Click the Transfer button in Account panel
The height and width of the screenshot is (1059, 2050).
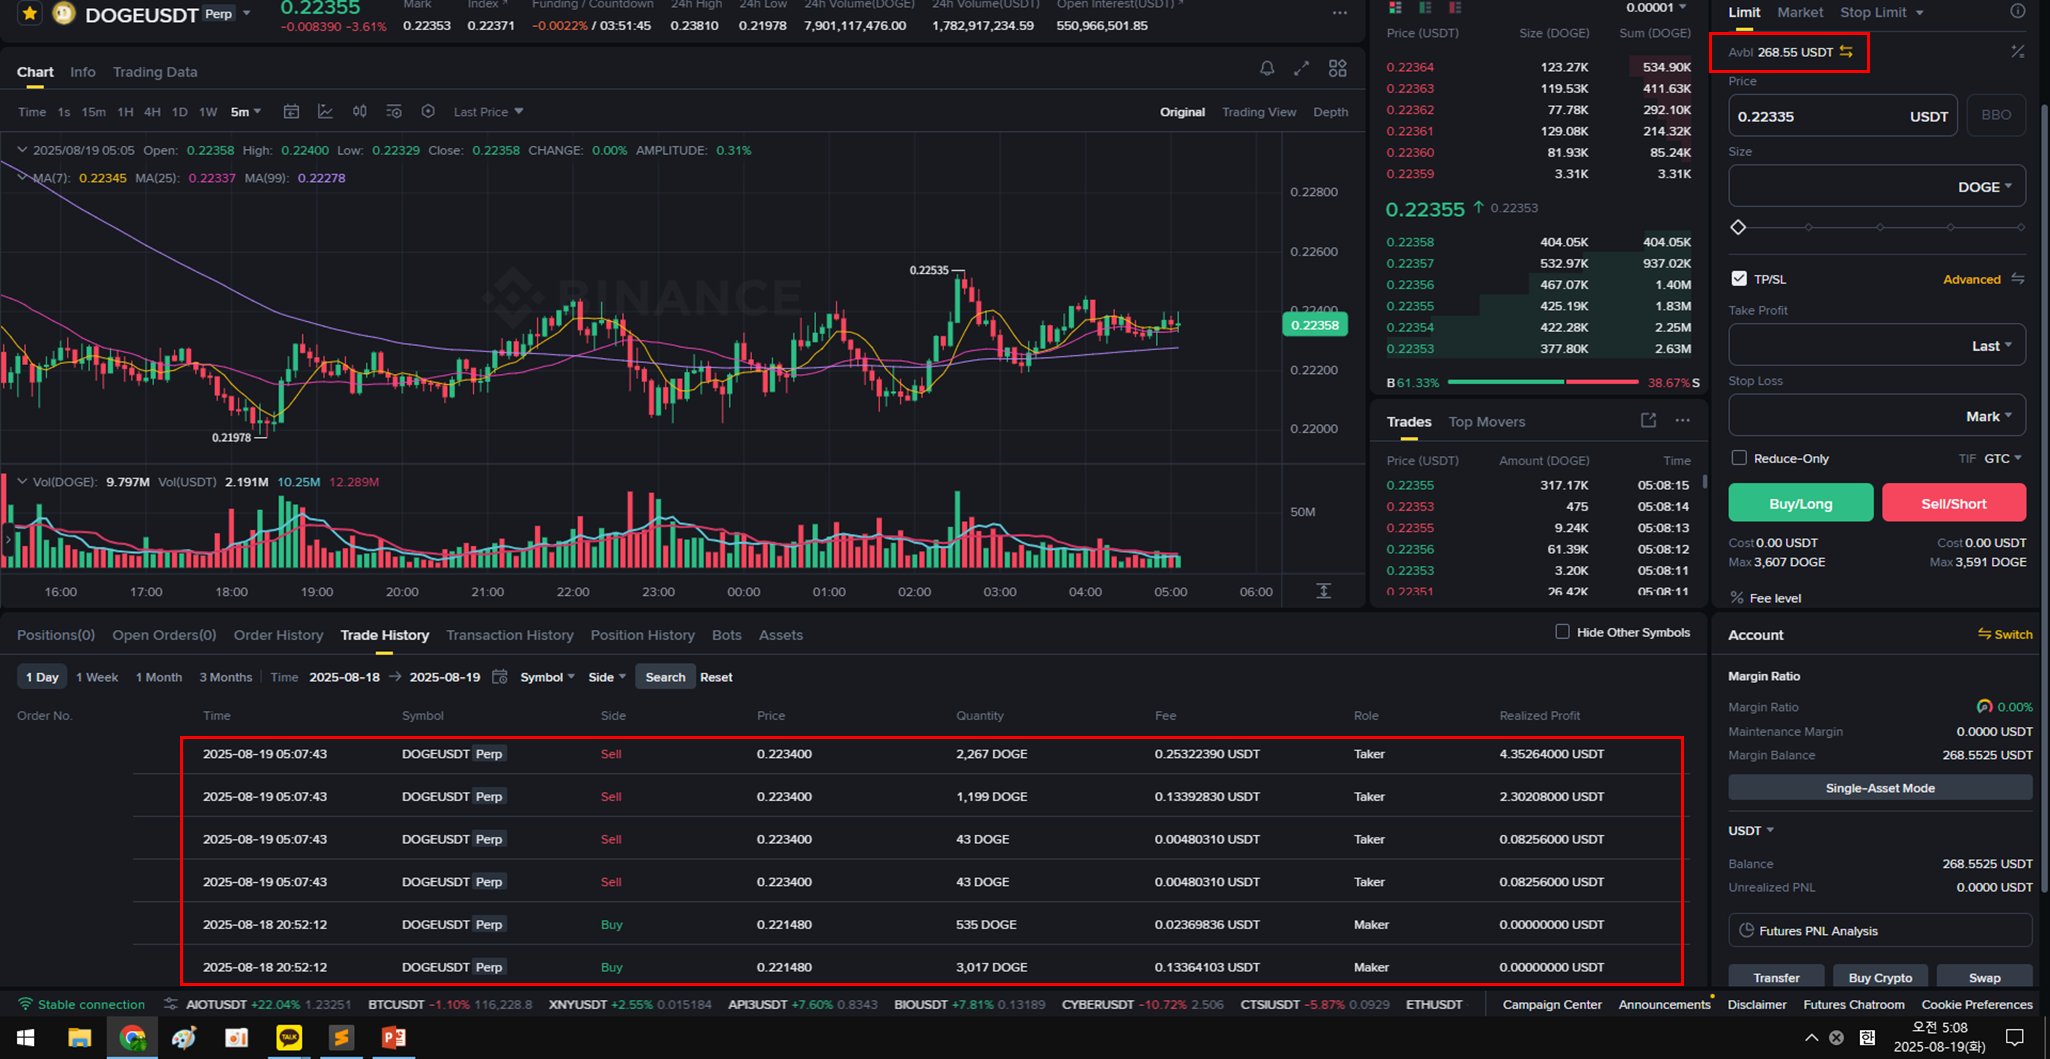1776,977
